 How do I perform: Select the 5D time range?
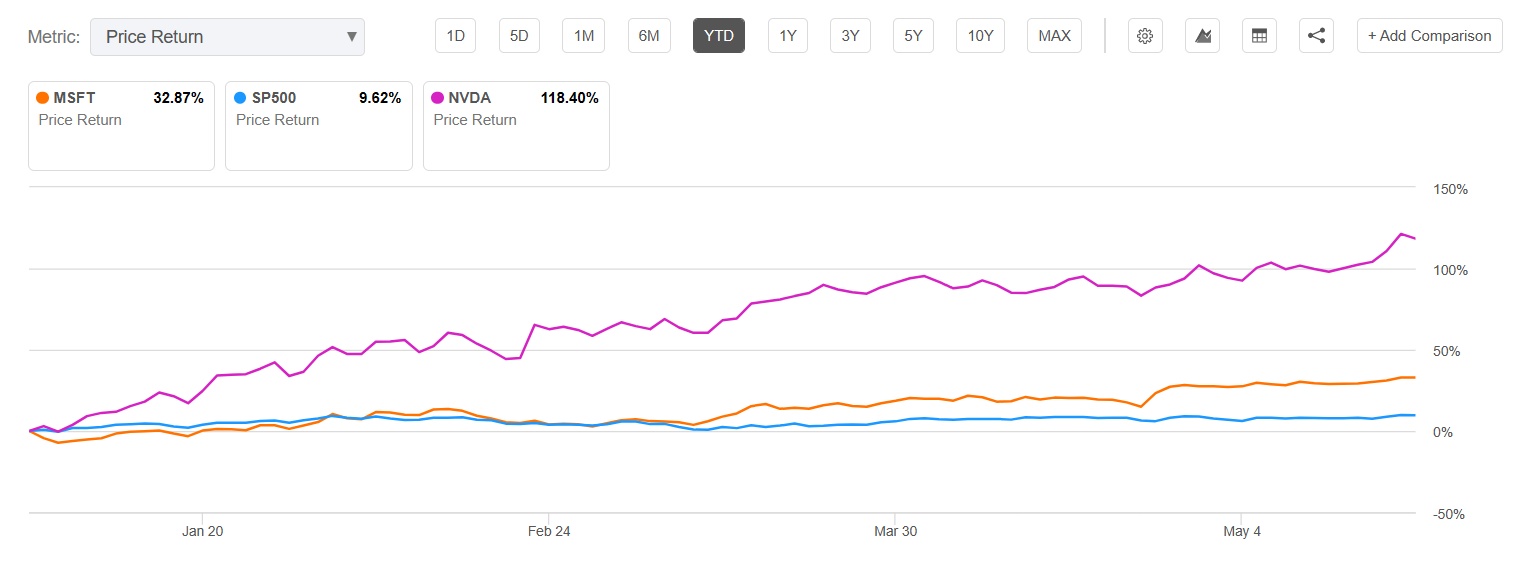[x=519, y=36]
